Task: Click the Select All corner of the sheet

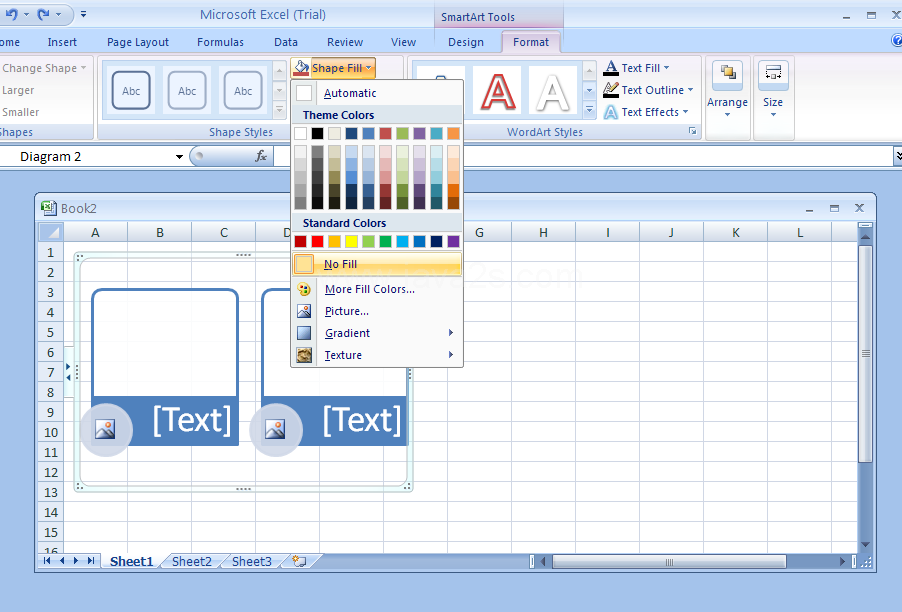Action: [51, 232]
